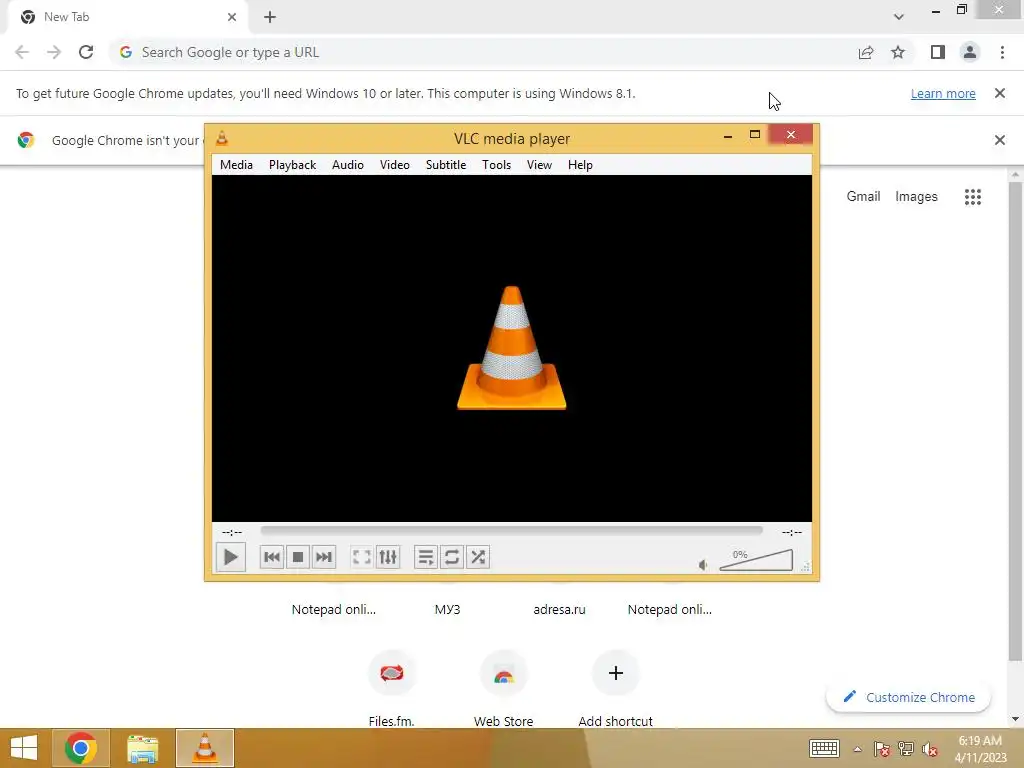Show hidden tray icons
This screenshot has height=768, width=1024.
[x=857, y=749]
